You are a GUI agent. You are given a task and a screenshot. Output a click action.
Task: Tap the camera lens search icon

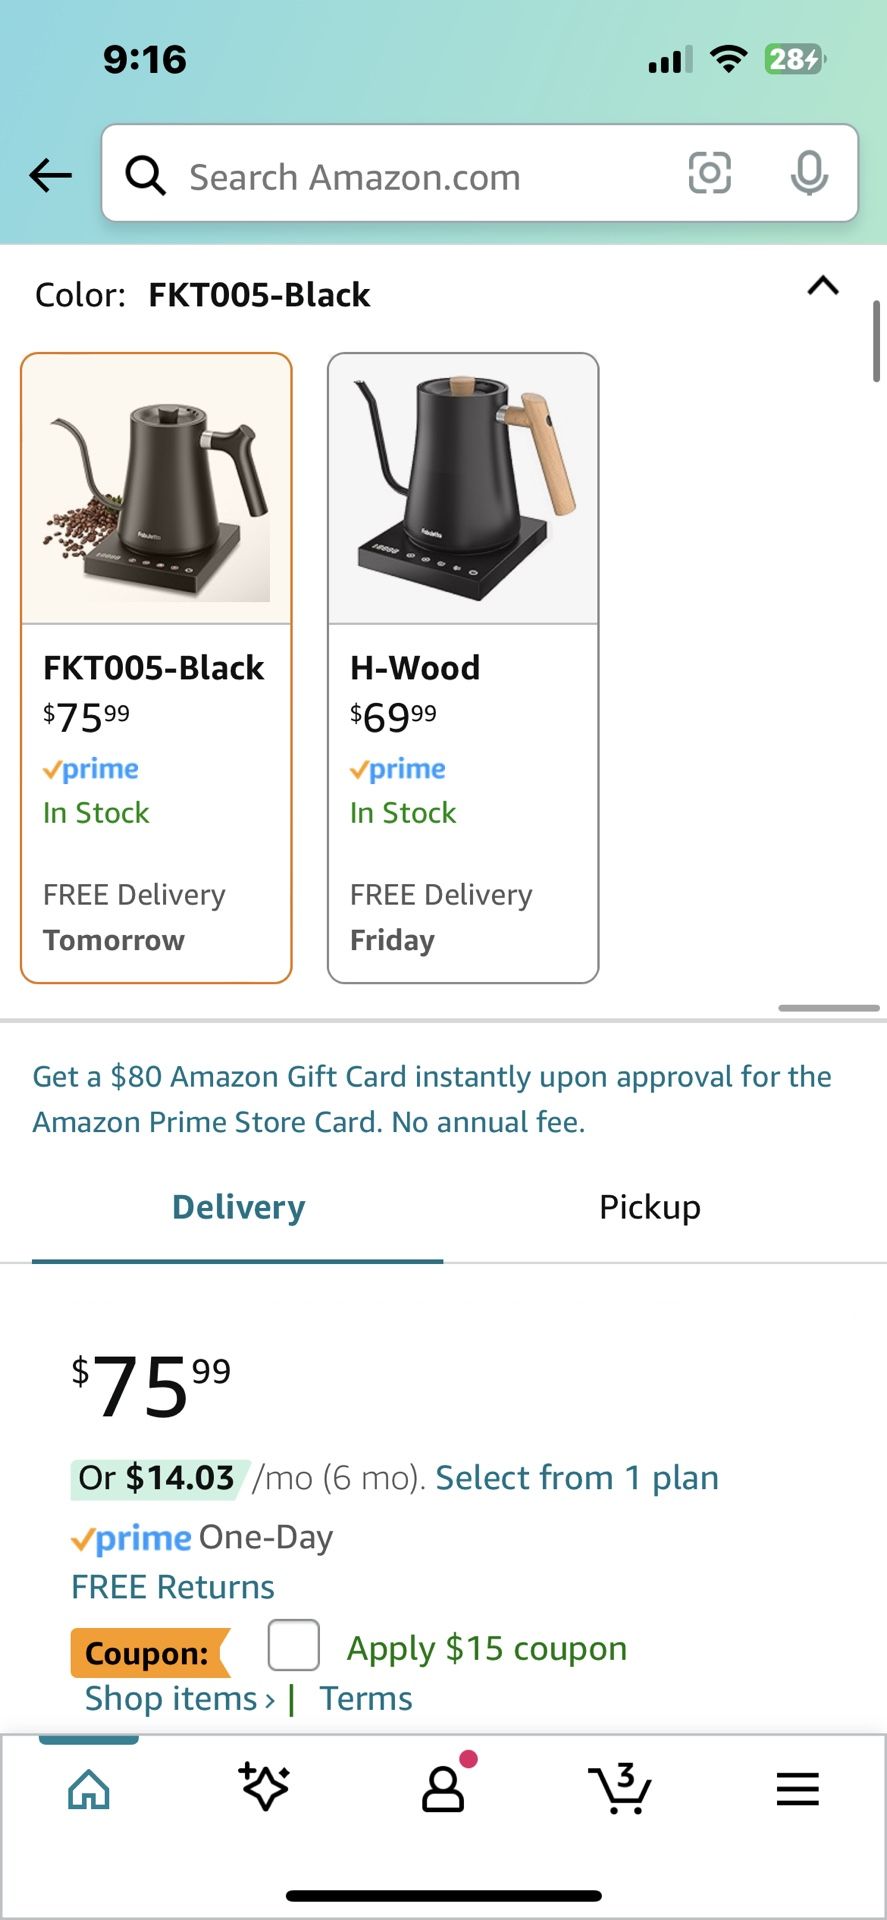coord(709,174)
